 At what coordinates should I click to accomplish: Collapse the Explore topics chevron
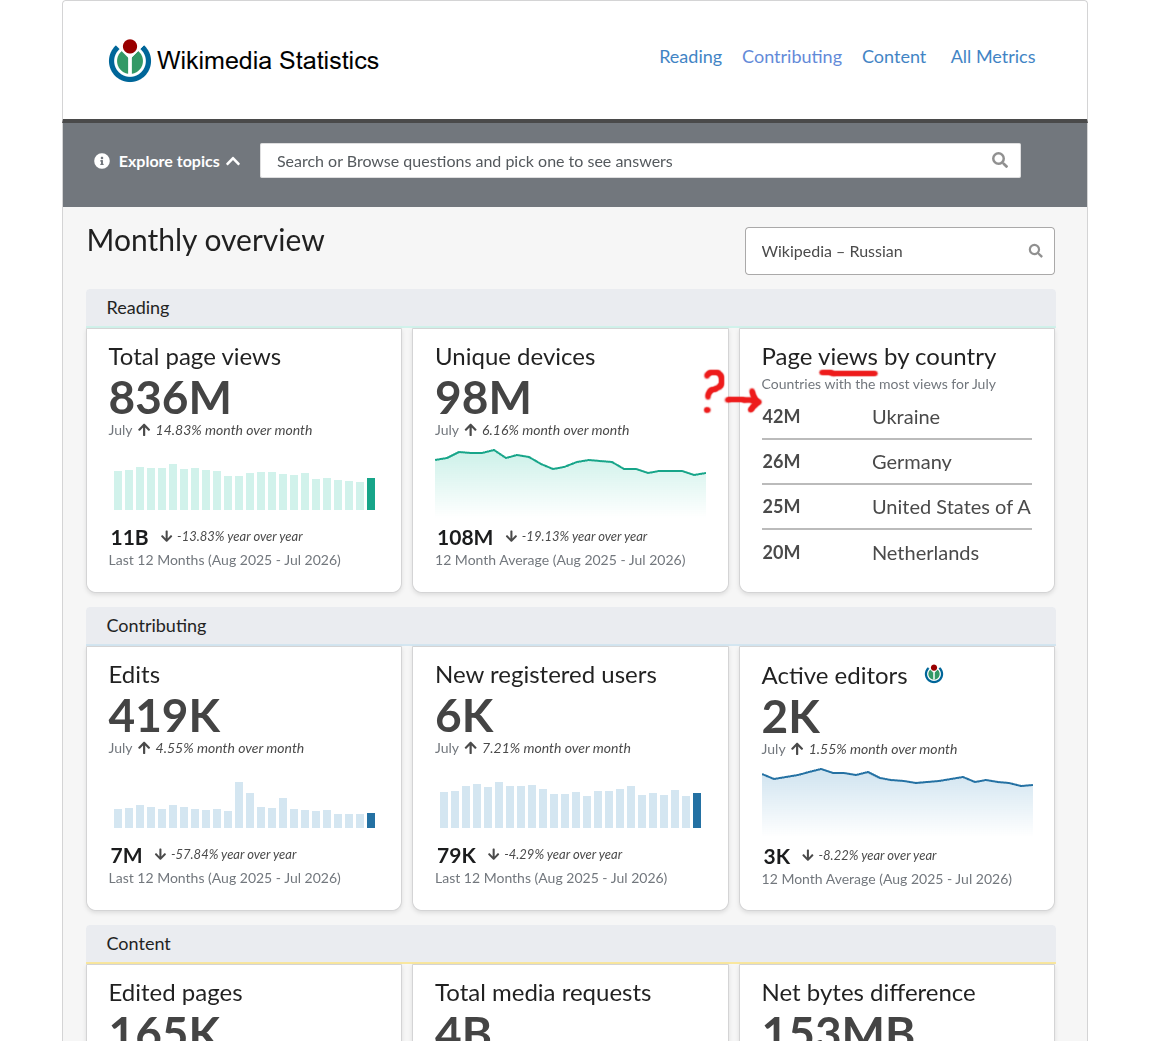pos(233,161)
